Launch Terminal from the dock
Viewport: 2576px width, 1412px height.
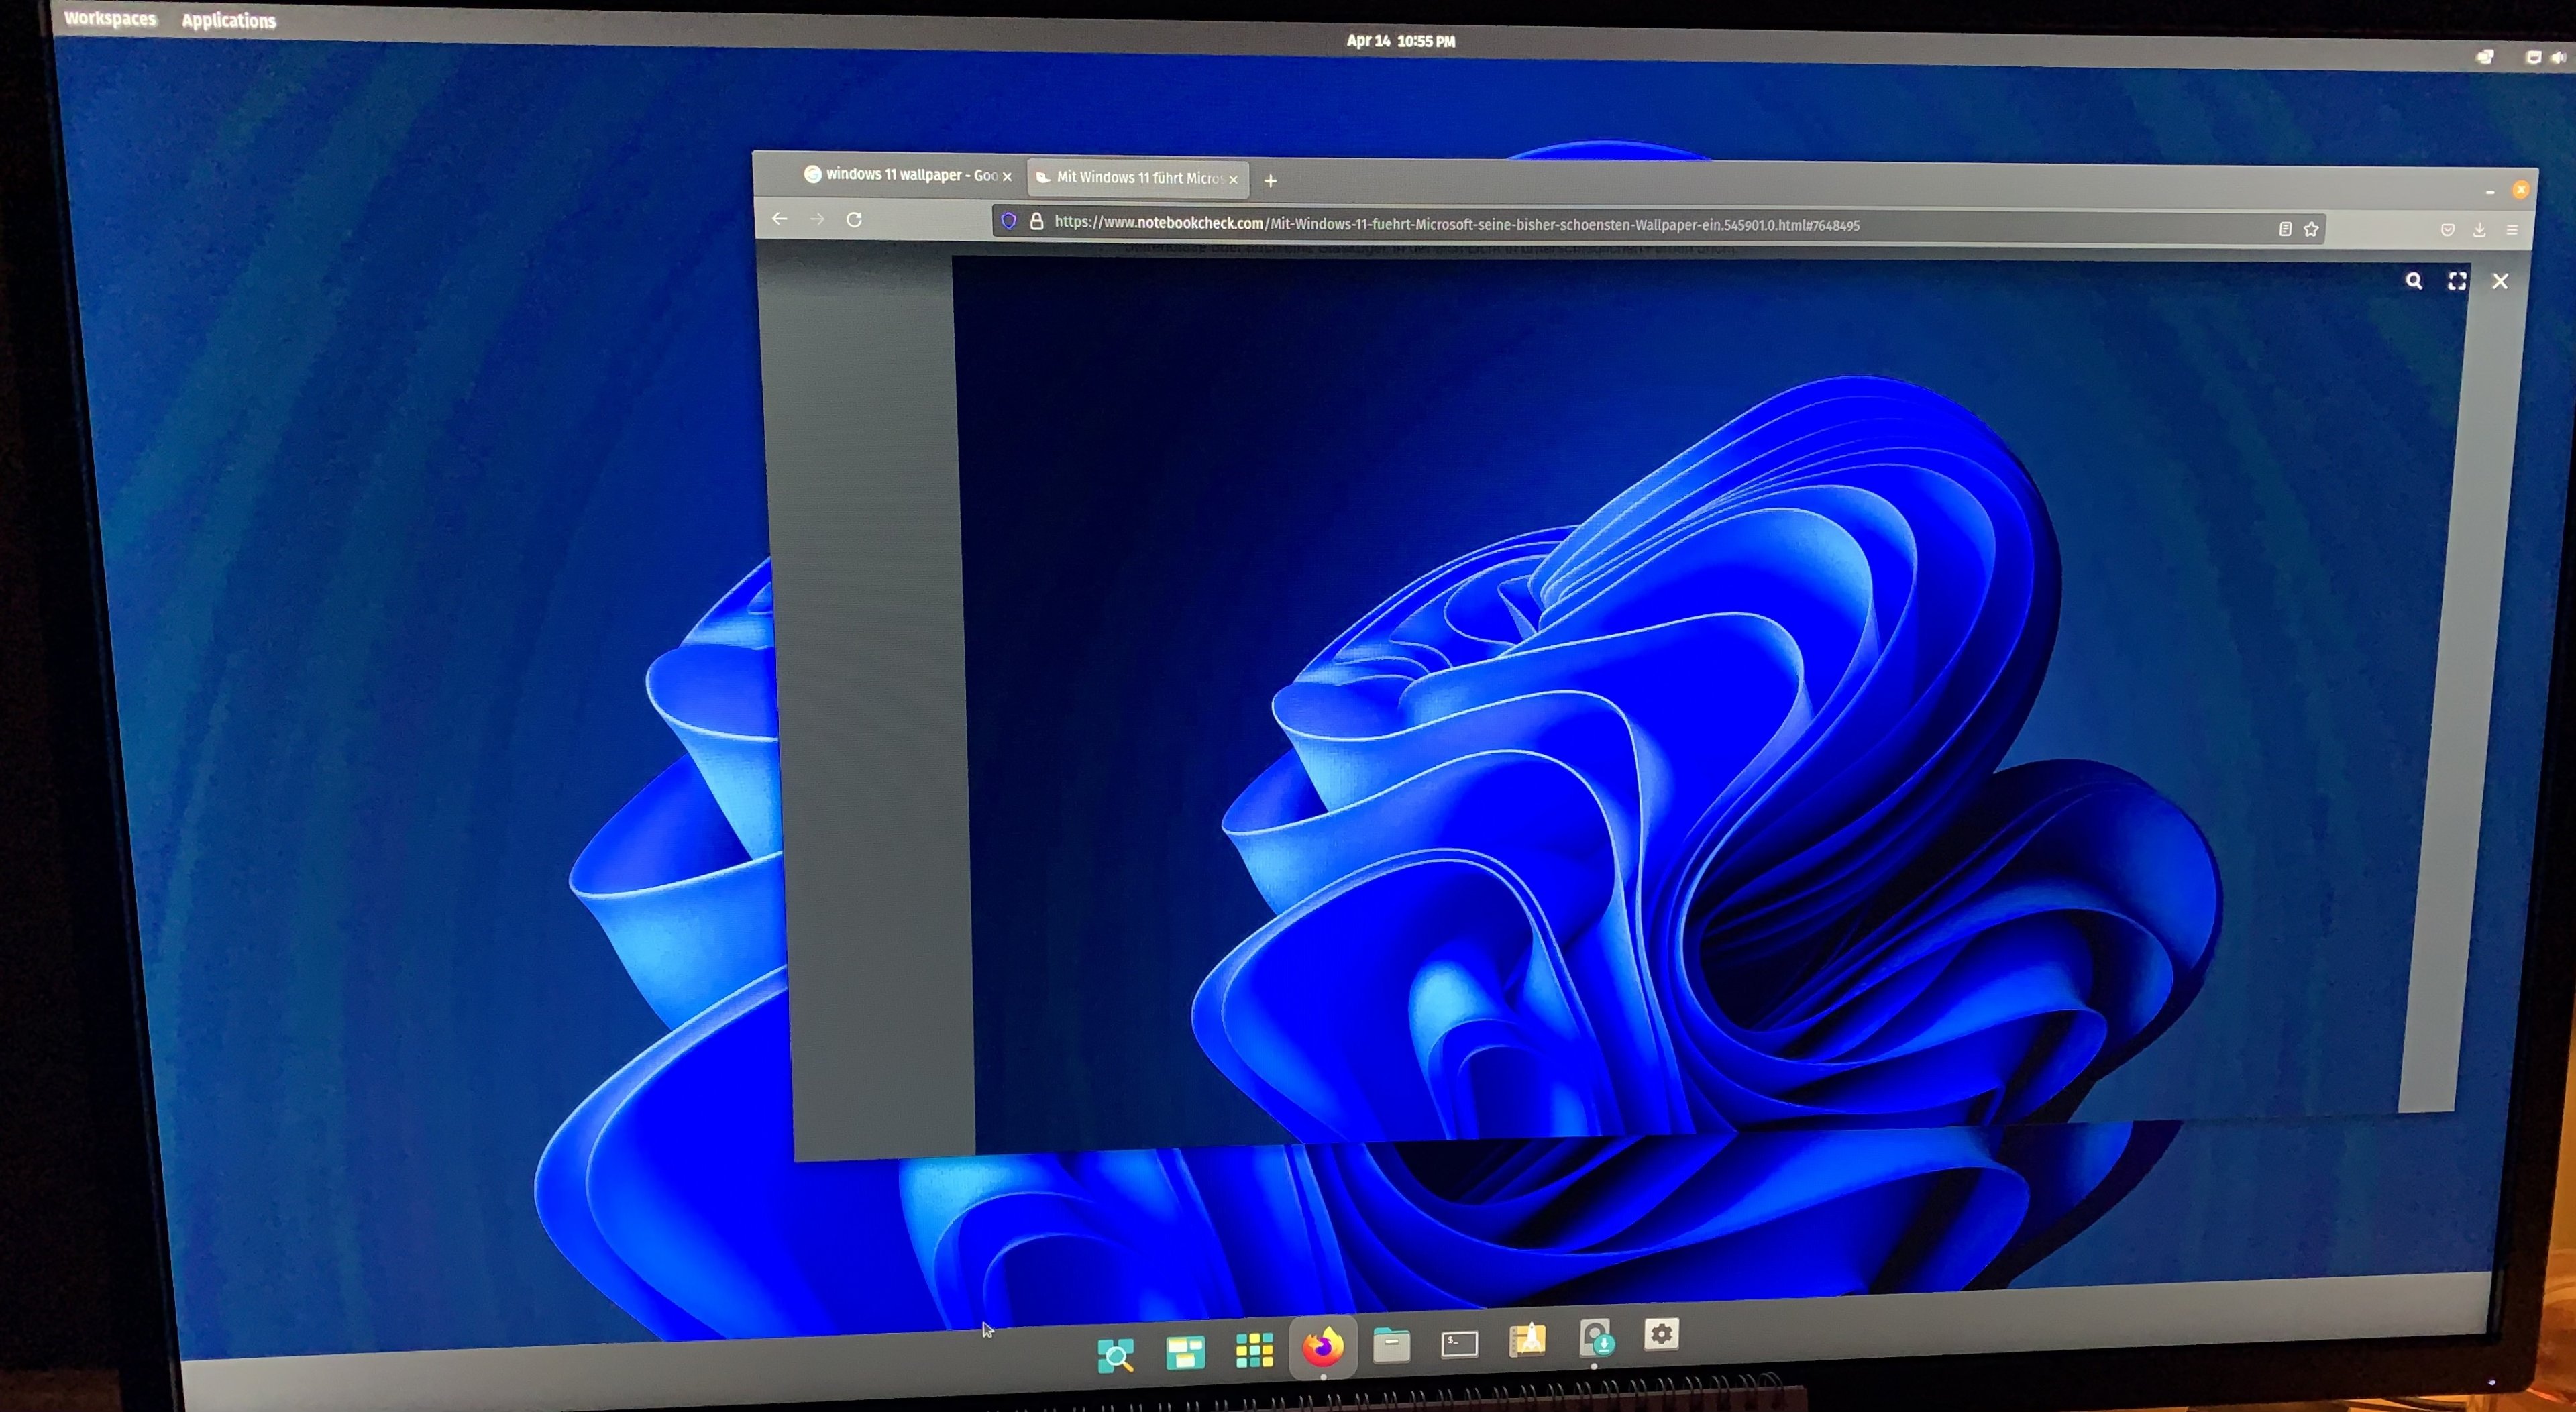click(1459, 1344)
